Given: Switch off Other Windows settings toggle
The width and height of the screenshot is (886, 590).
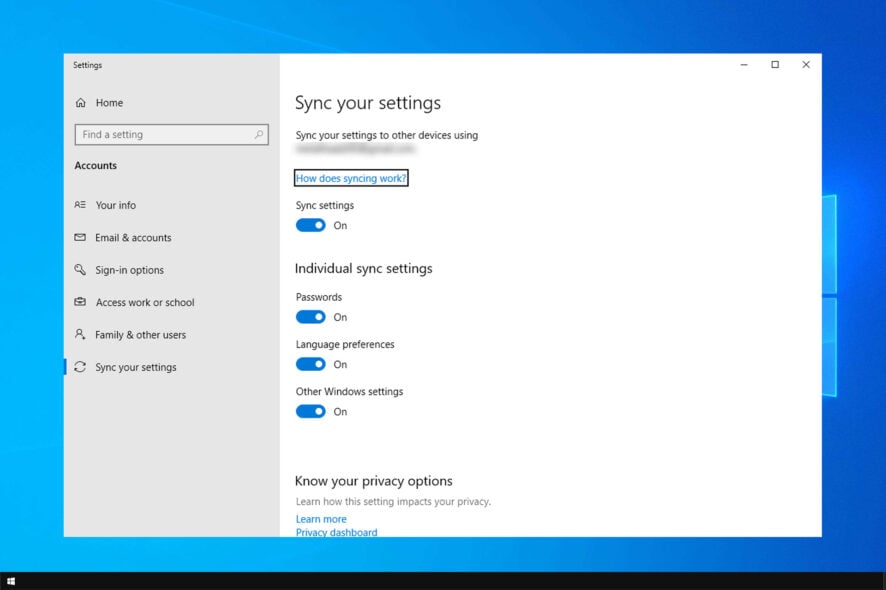Looking at the screenshot, I should 311,411.
